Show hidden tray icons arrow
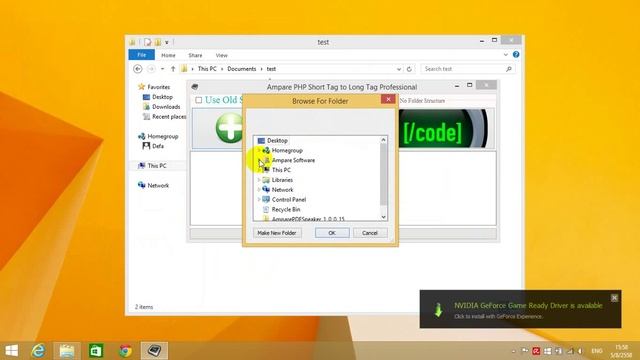Image resolution: width=640 pixels, height=360 pixels. (x=513, y=351)
